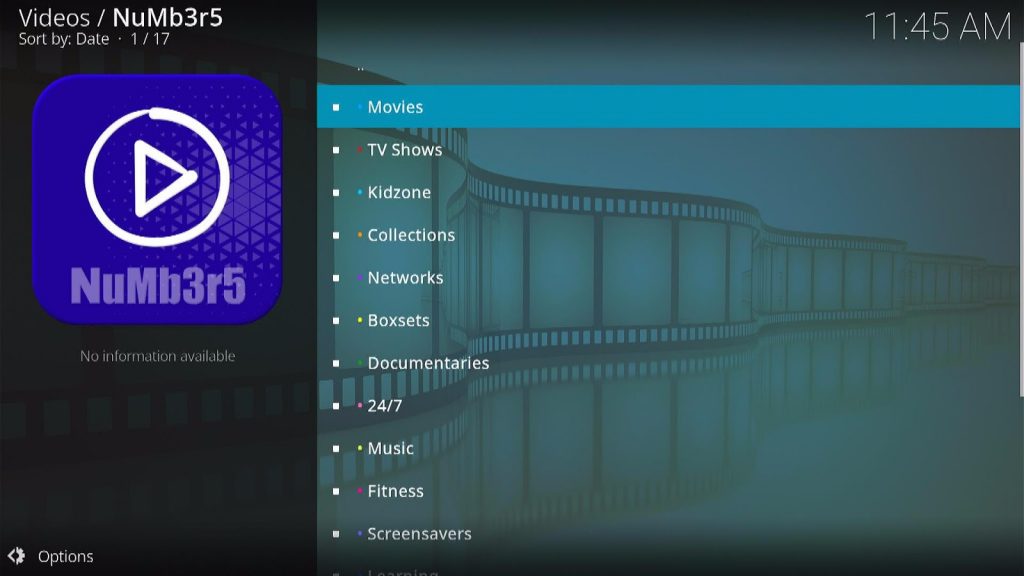Click the 11:45 AM clock

coord(937,27)
